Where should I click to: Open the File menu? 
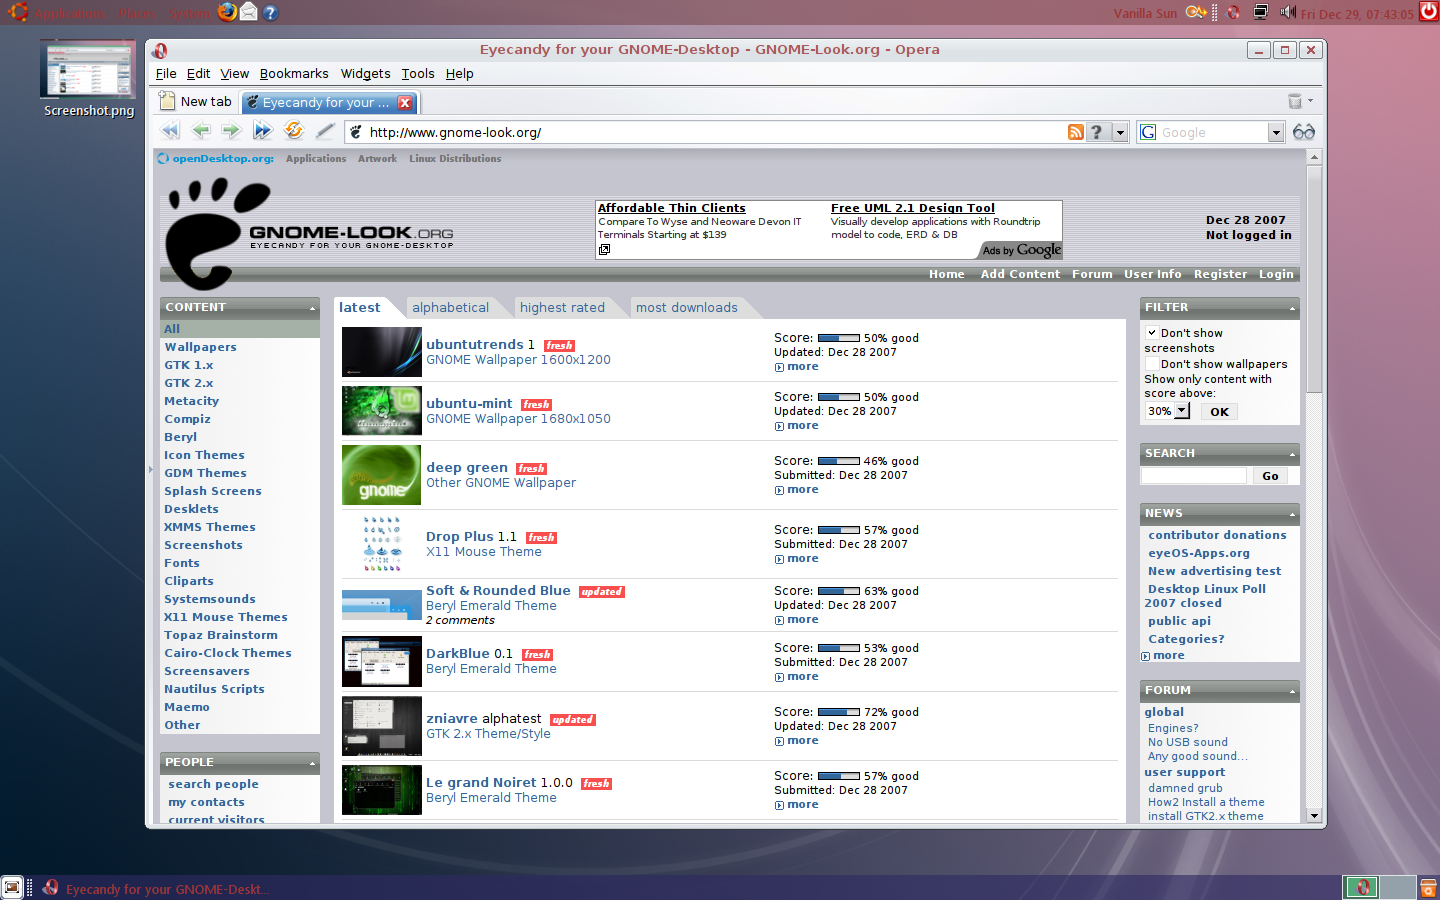pyautogui.click(x=166, y=74)
